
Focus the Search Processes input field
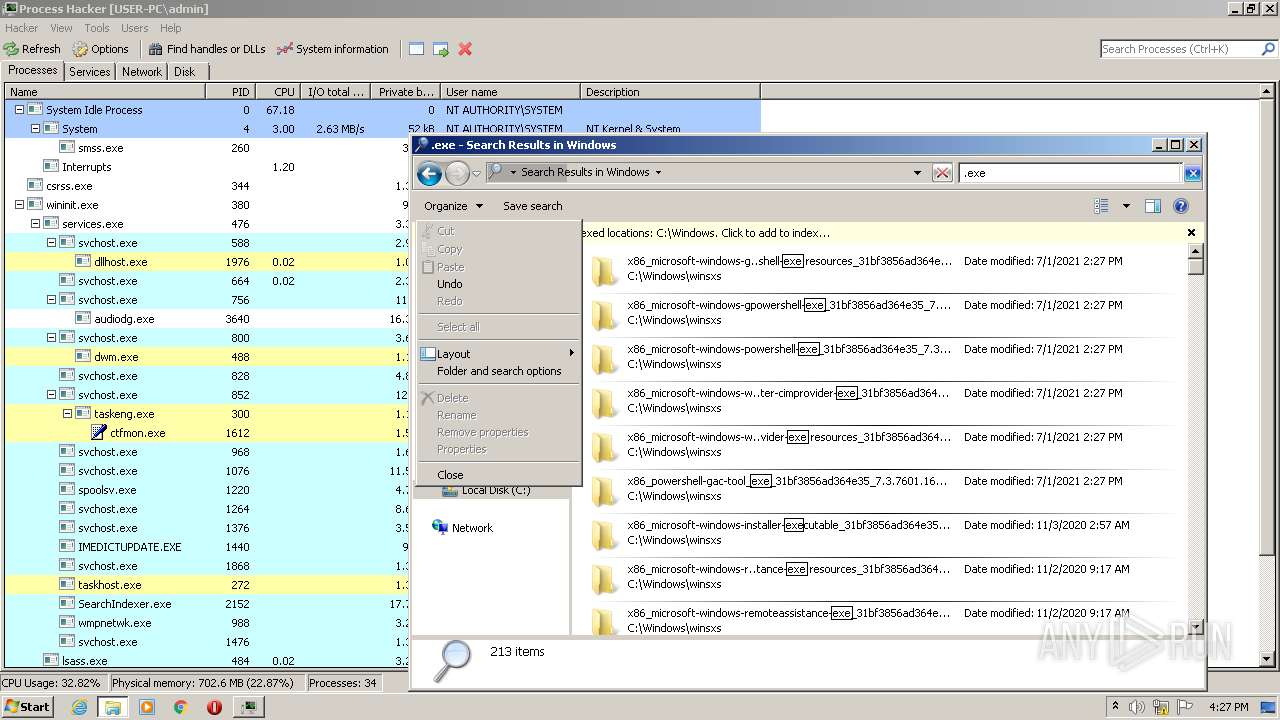(x=1179, y=48)
